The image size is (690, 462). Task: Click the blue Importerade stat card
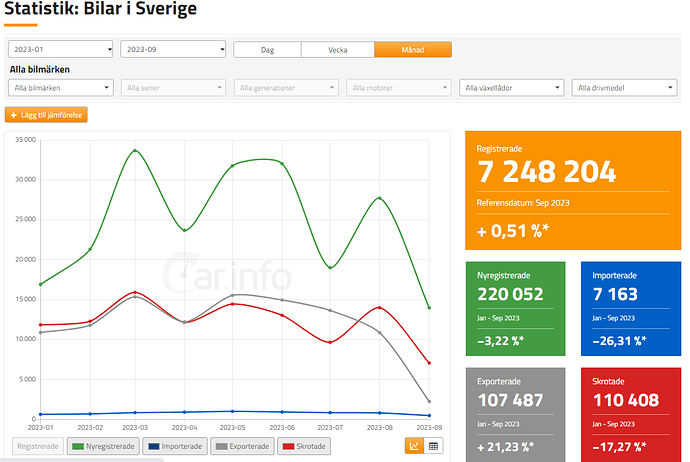click(631, 308)
